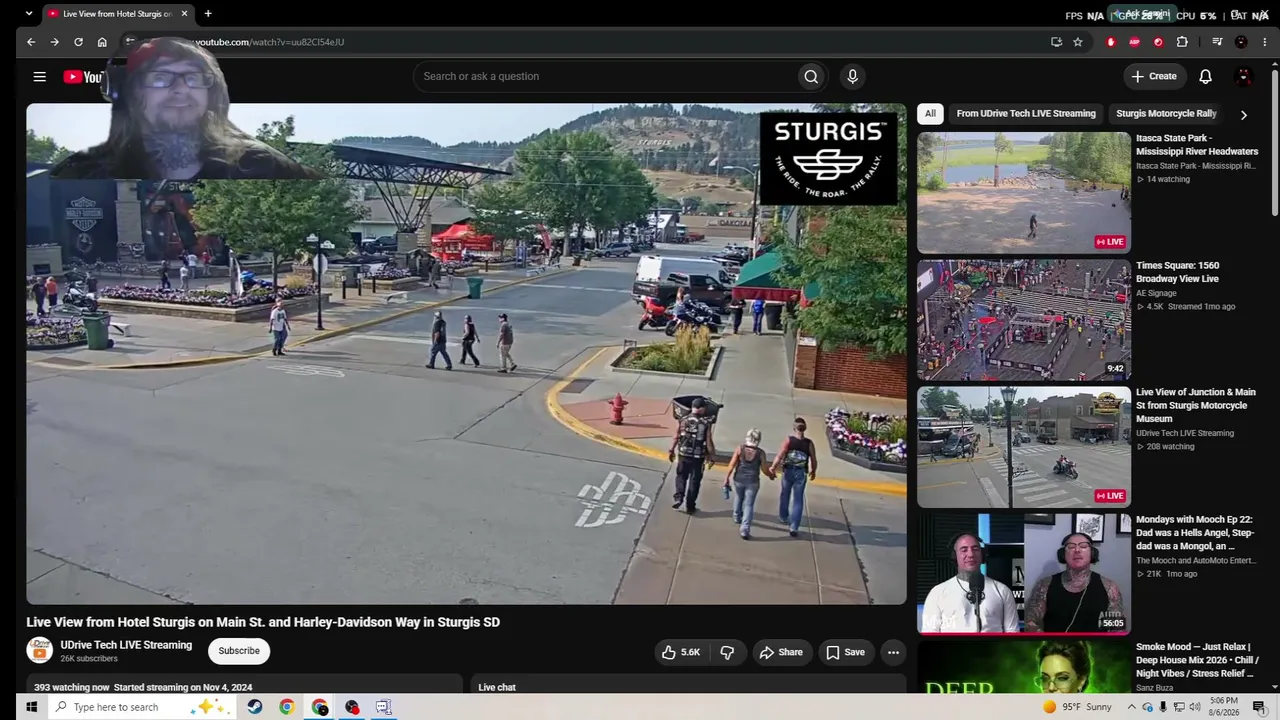Open the taskbar clock showing 5:06 PM
This screenshot has height=720, width=1280.
click(1224, 707)
